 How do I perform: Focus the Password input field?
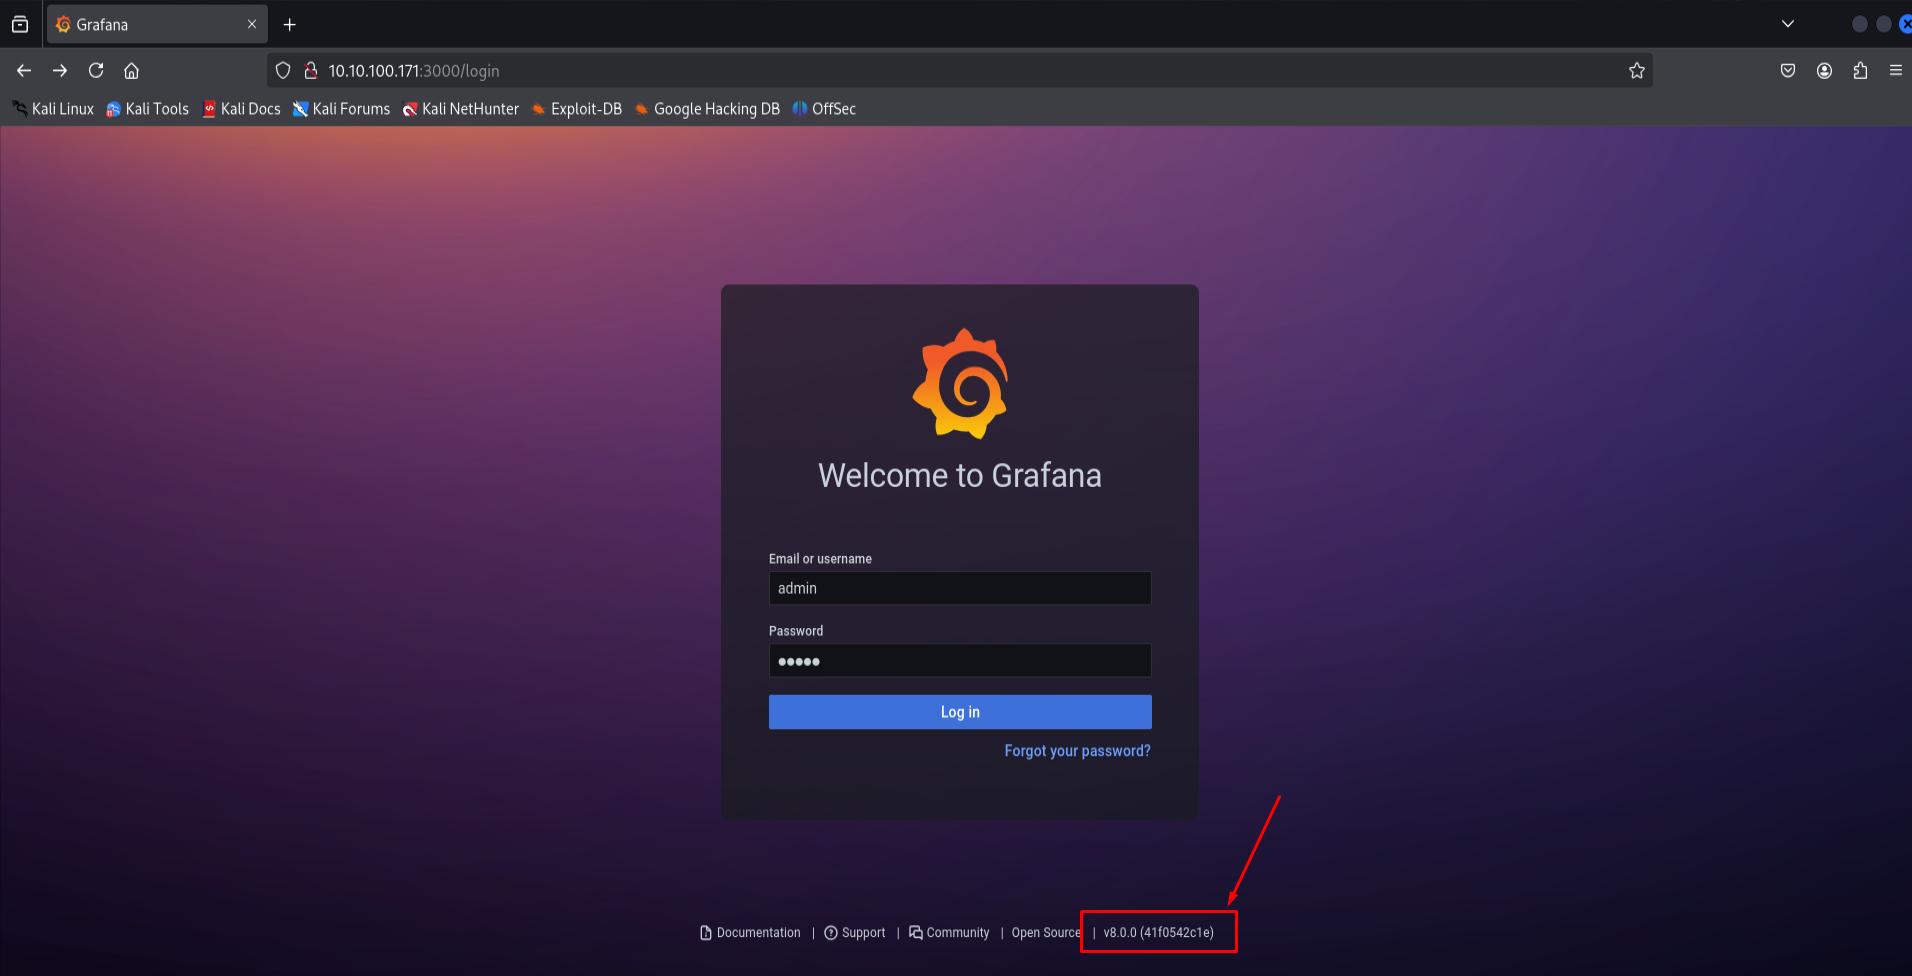click(960, 661)
